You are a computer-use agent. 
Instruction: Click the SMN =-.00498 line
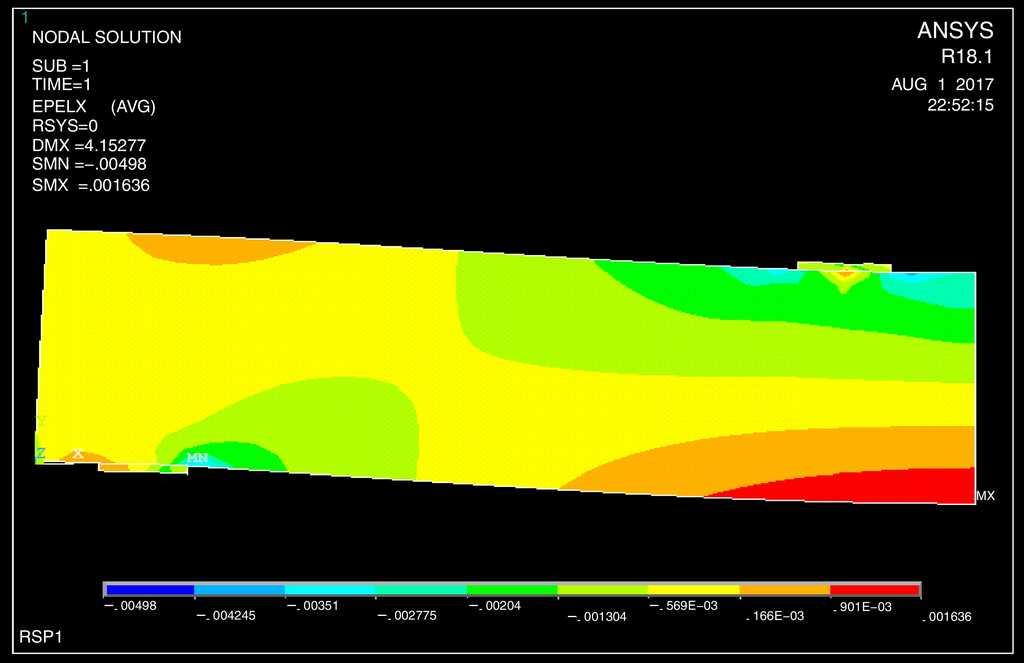(89, 164)
